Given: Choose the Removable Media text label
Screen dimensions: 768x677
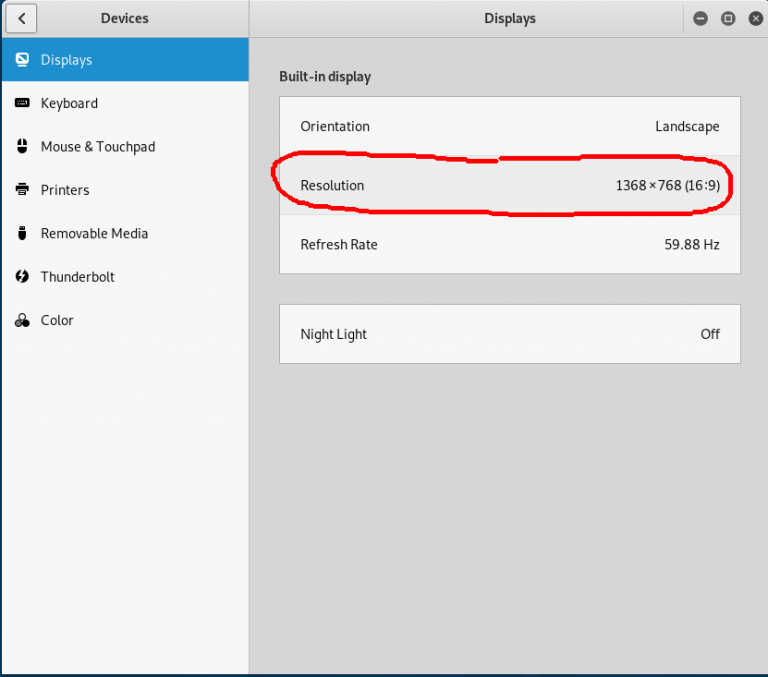Looking at the screenshot, I should (94, 233).
